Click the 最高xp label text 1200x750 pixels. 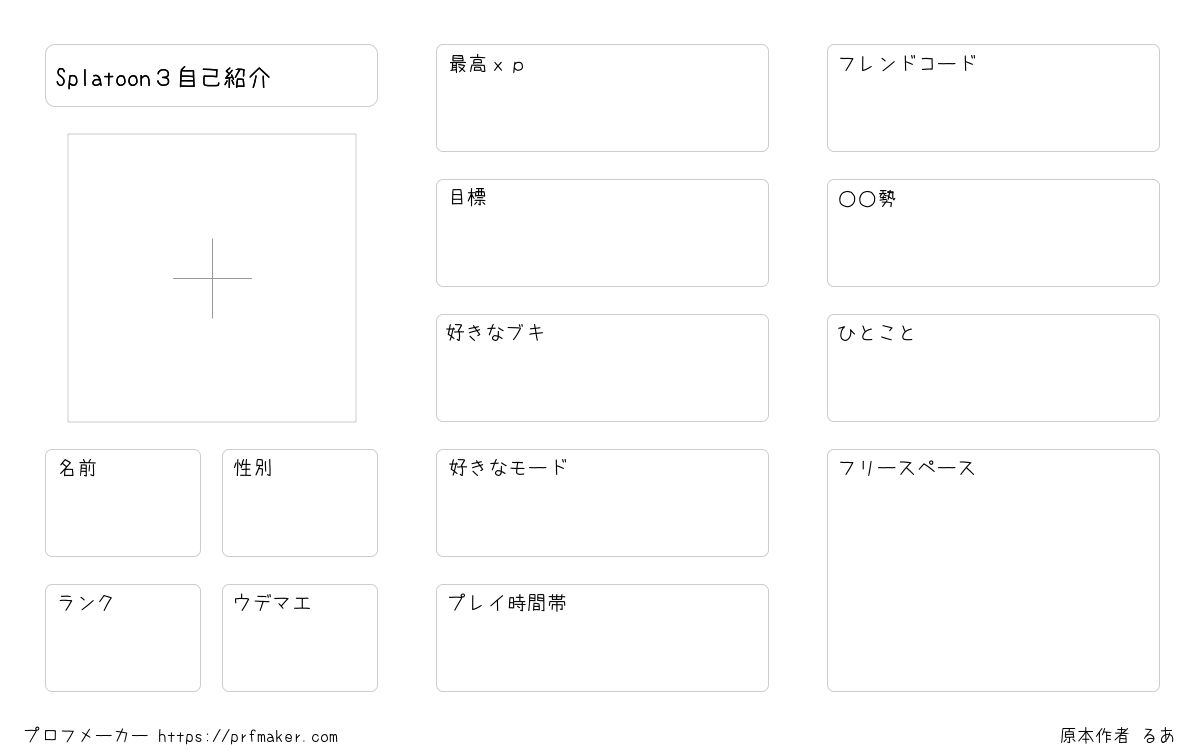point(487,65)
